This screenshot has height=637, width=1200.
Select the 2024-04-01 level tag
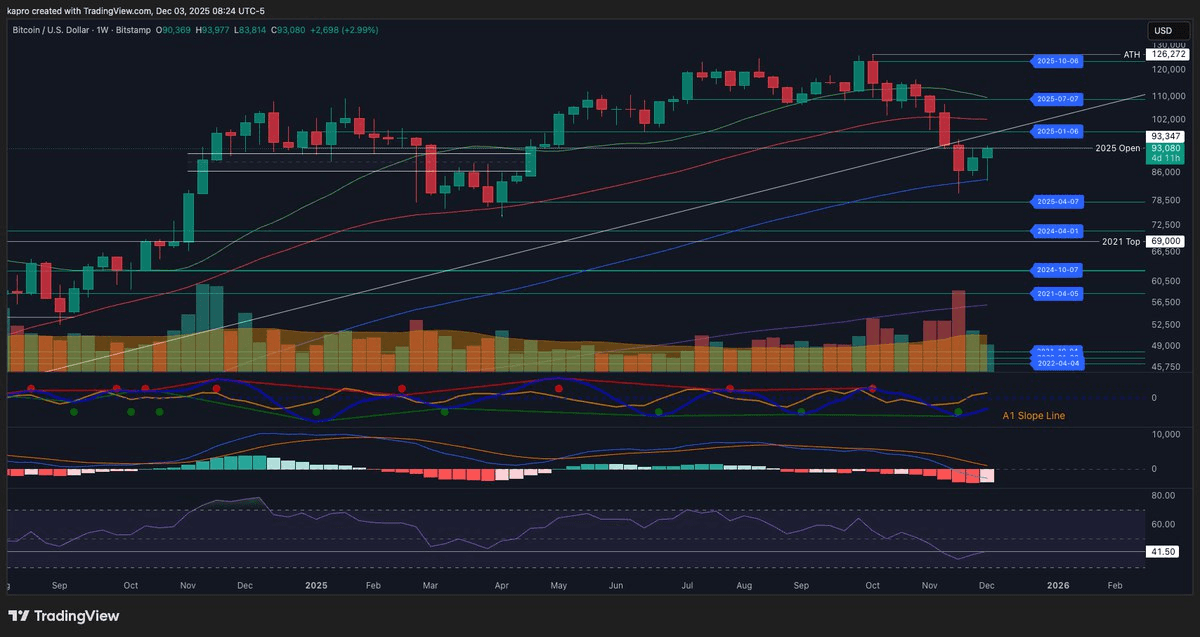[1058, 231]
